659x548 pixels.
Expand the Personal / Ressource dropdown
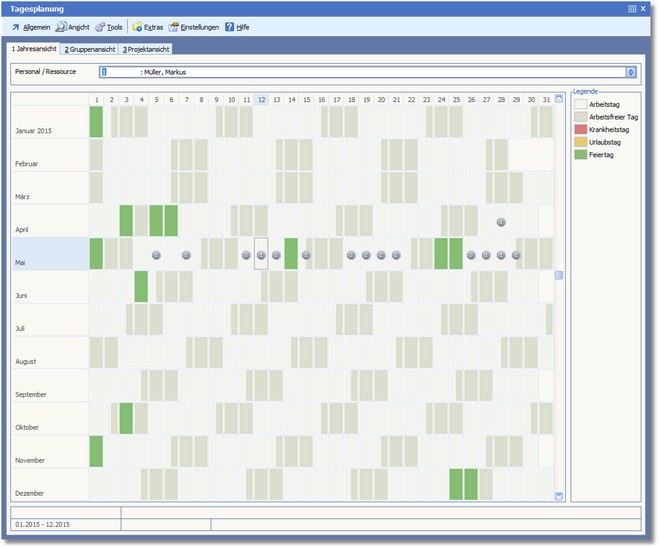pyautogui.click(x=631, y=72)
